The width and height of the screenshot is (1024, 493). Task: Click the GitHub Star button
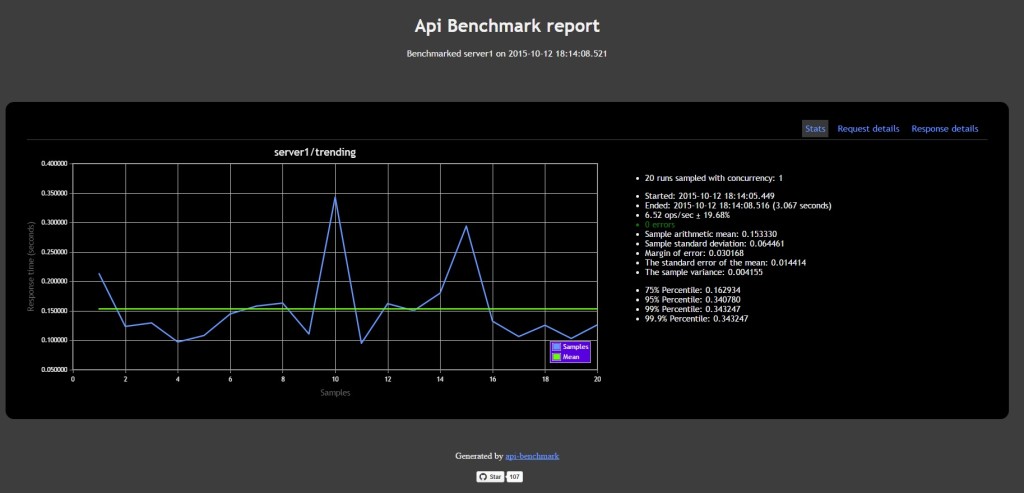(x=490, y=477)
